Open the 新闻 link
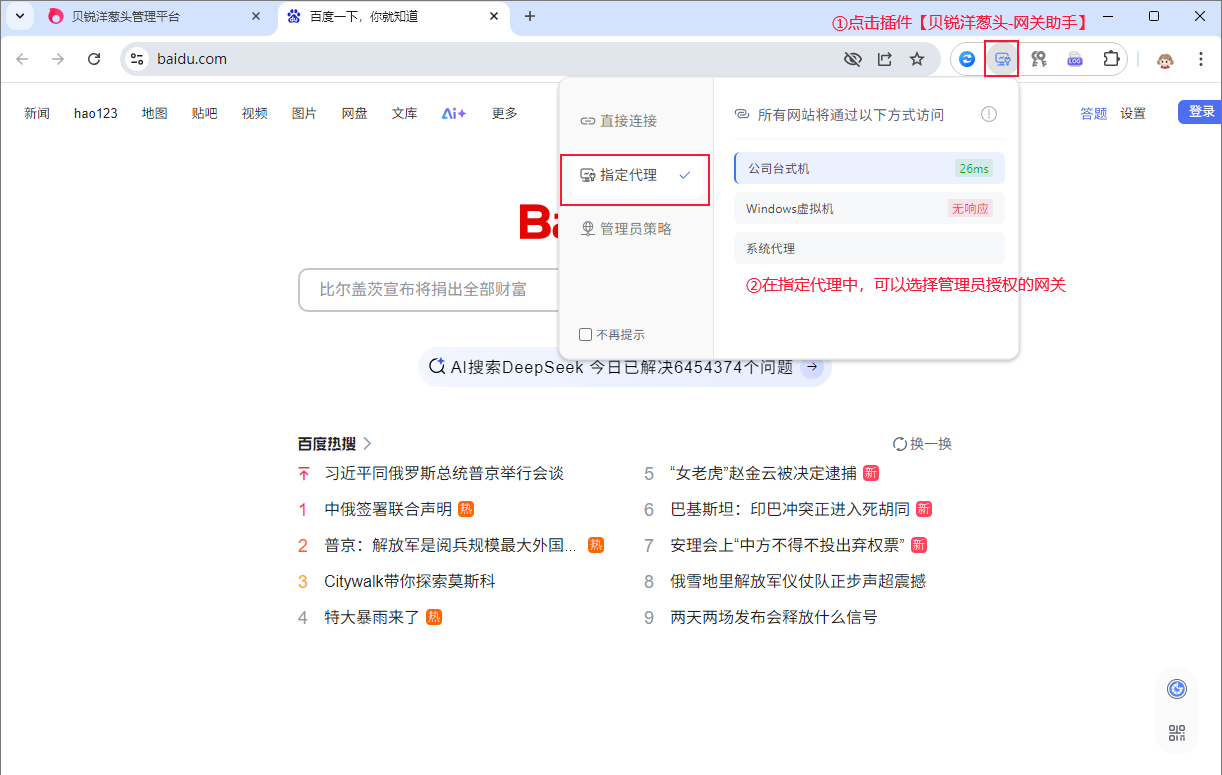The width and height of the screenshot is (1222, 775). pos(37,114)
